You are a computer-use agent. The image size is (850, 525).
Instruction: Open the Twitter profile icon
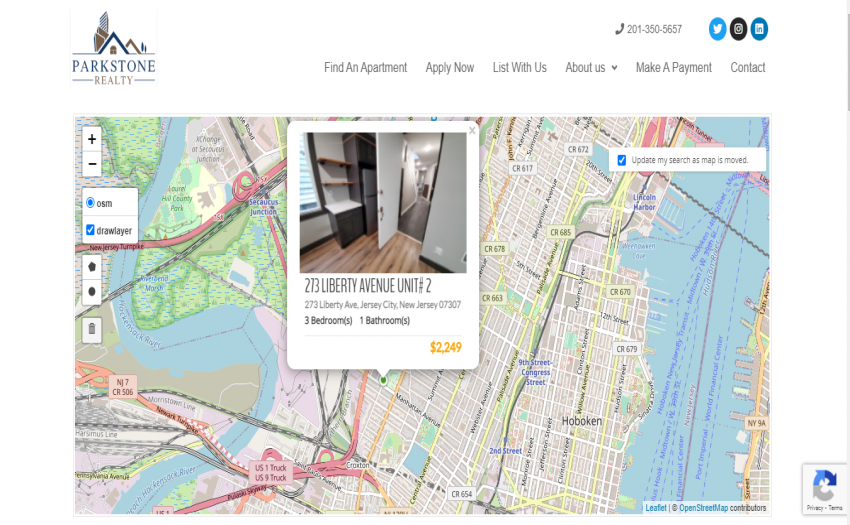(x=717, y=29)
